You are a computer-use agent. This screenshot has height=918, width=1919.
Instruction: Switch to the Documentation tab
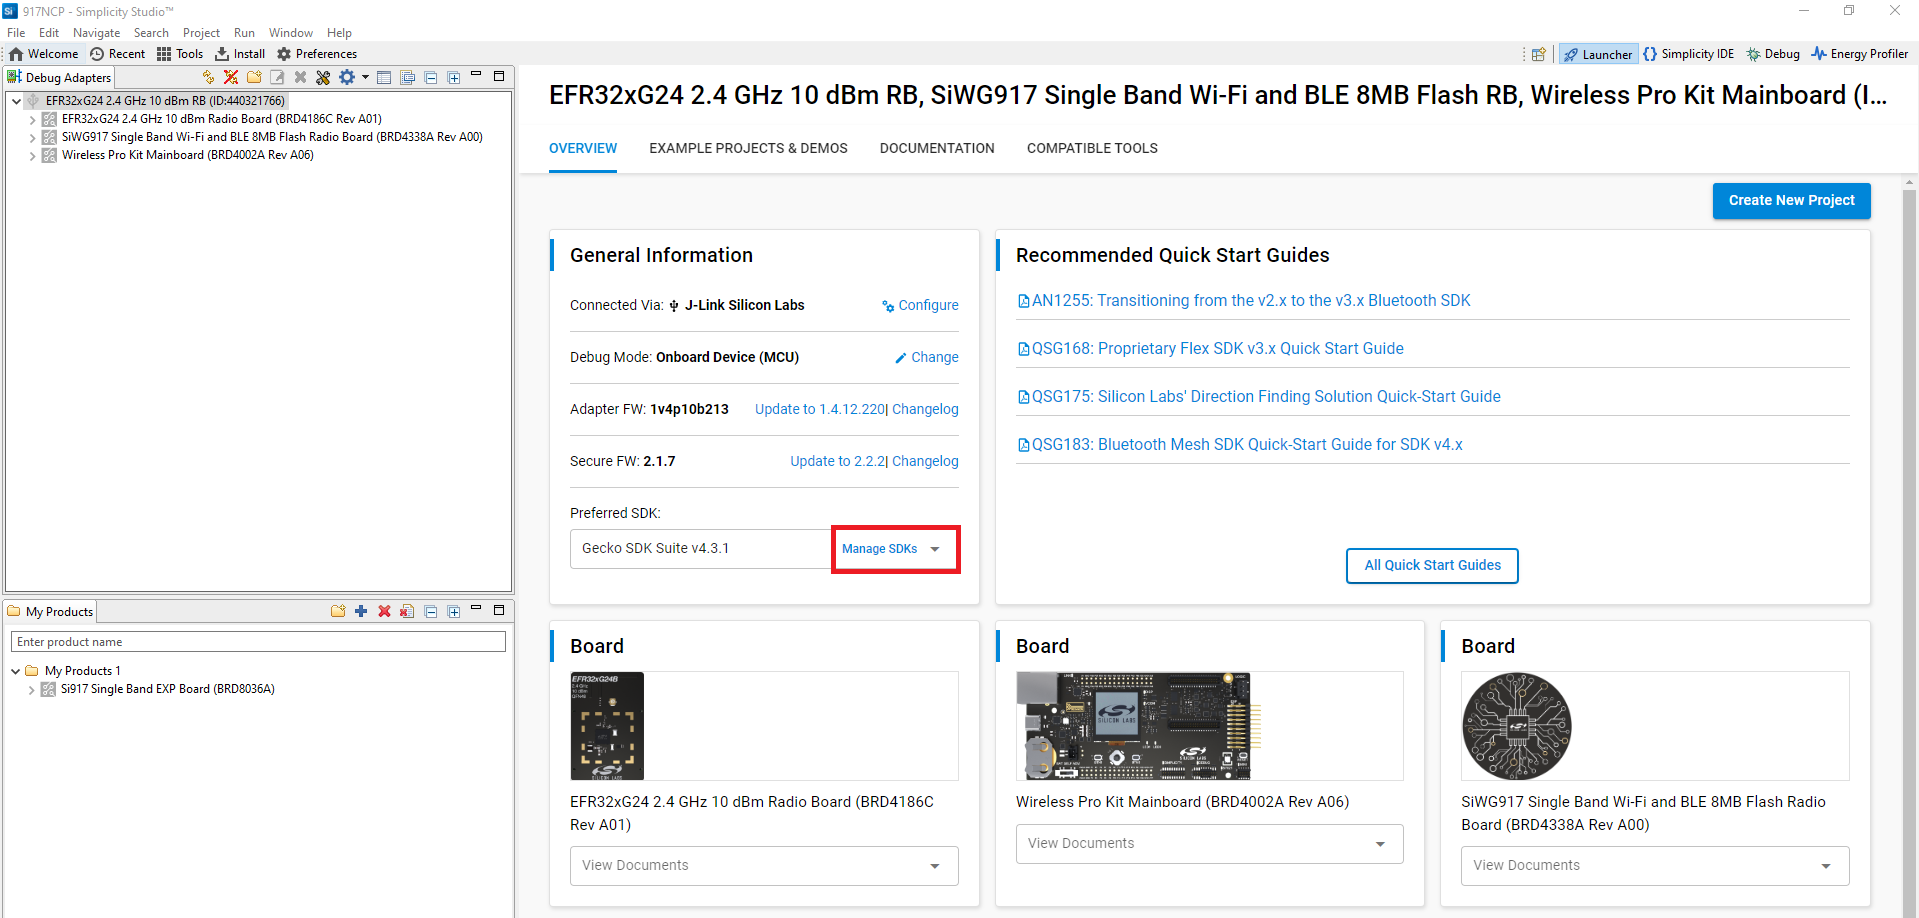pyautogui.click(x=937, y=148)
